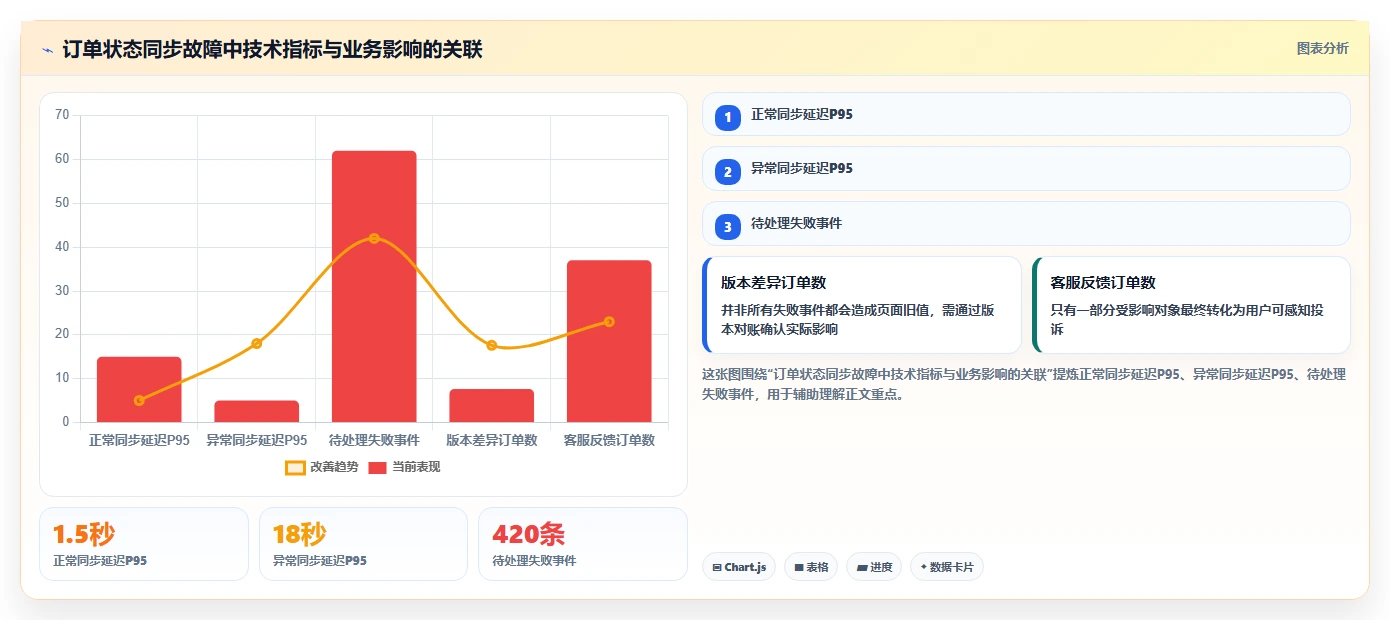
Task: Click the 18秒 stat card
Action: [x=363, y=544]
